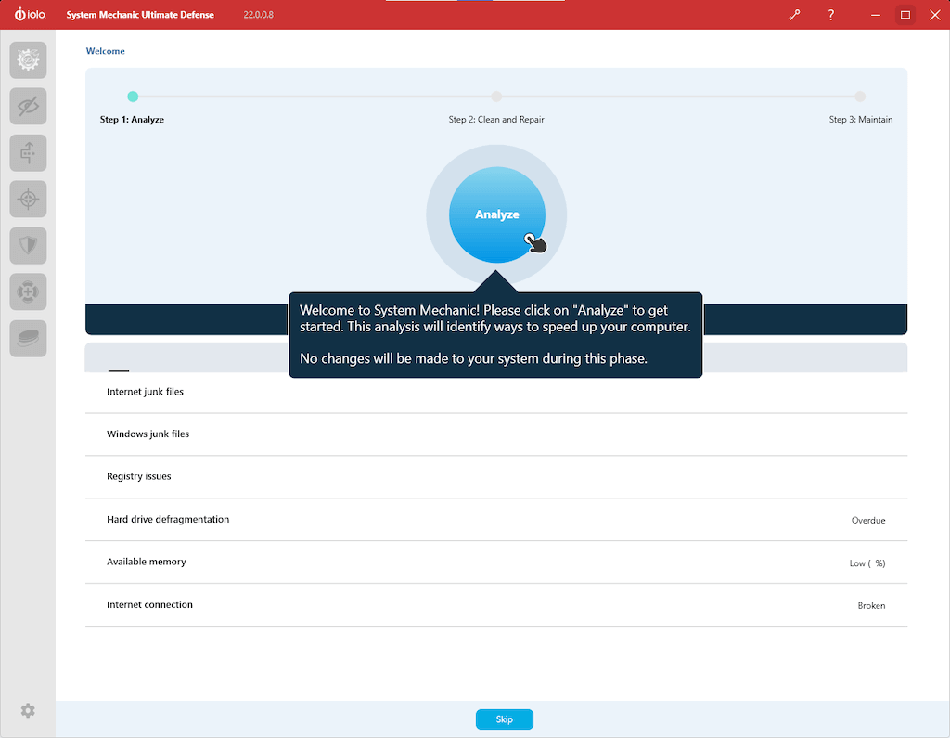Select the Registry issues row
The width and height of the screenshot is (950, 738).
[139, 477]
